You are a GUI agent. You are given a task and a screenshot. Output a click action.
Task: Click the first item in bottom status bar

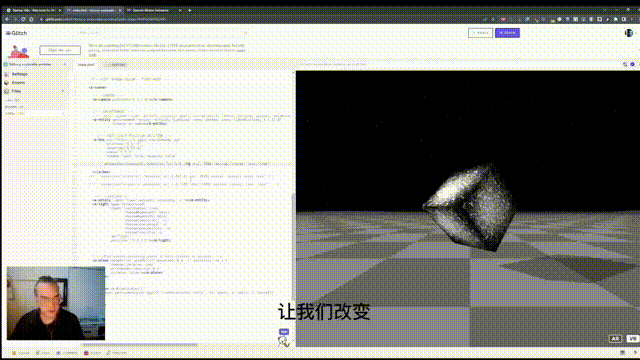coord(20,353)
